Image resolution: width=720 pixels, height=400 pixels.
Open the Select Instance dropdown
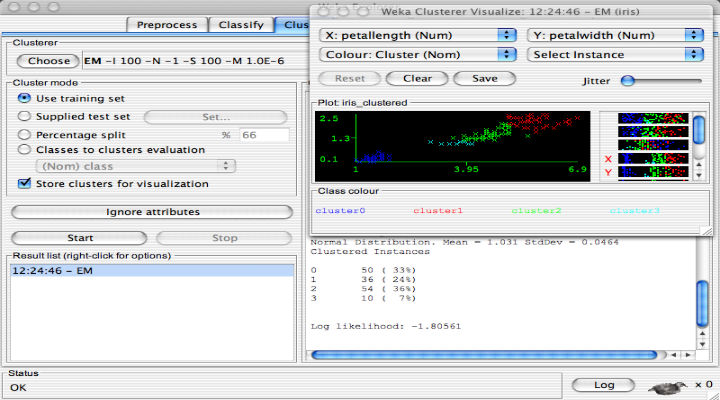[x=615, y=55]
